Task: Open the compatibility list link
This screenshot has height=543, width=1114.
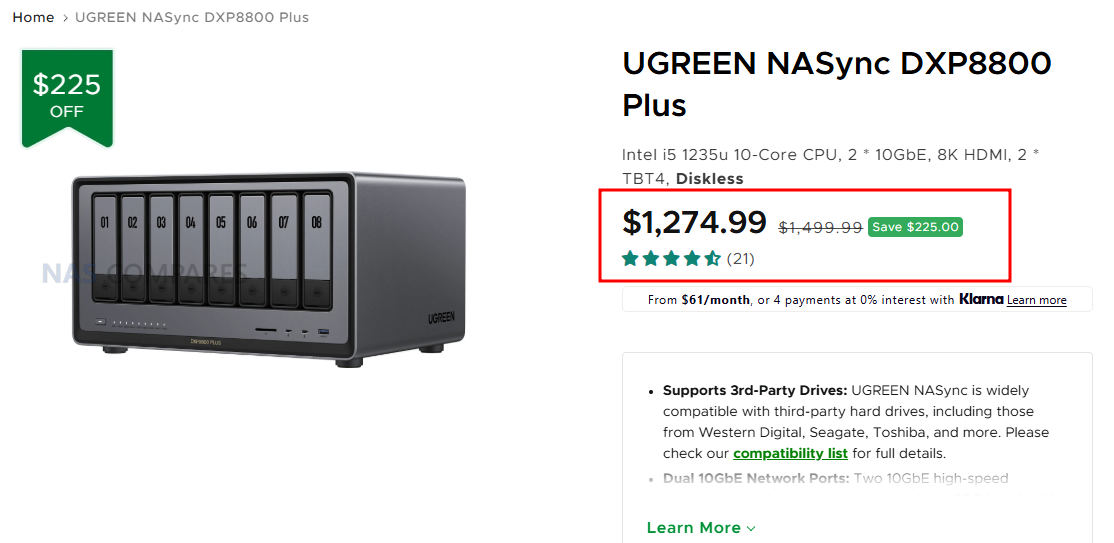Action: pyautogui.click(x=790, y=453)
